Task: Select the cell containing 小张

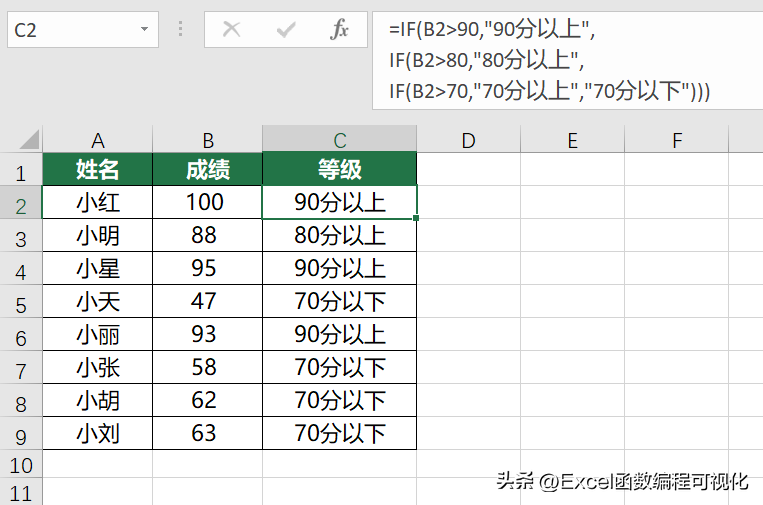Action: point(98,368)
